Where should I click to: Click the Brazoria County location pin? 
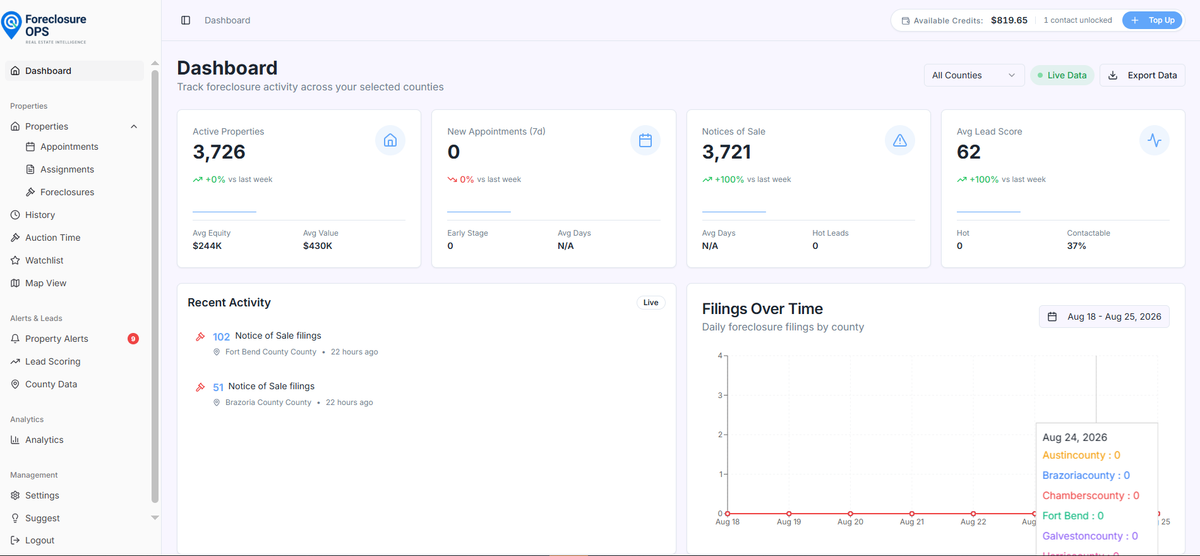click(216, 402)
